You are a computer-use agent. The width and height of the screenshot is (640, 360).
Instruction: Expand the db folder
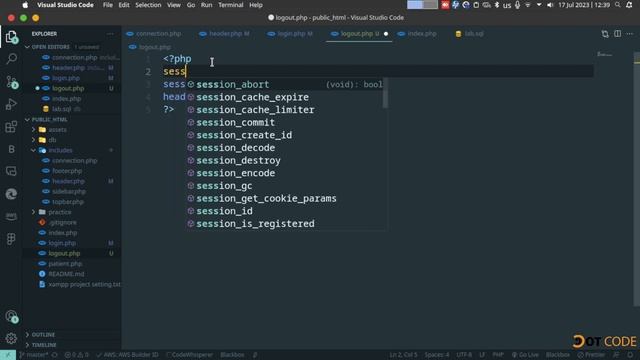(x=33, y=140)
